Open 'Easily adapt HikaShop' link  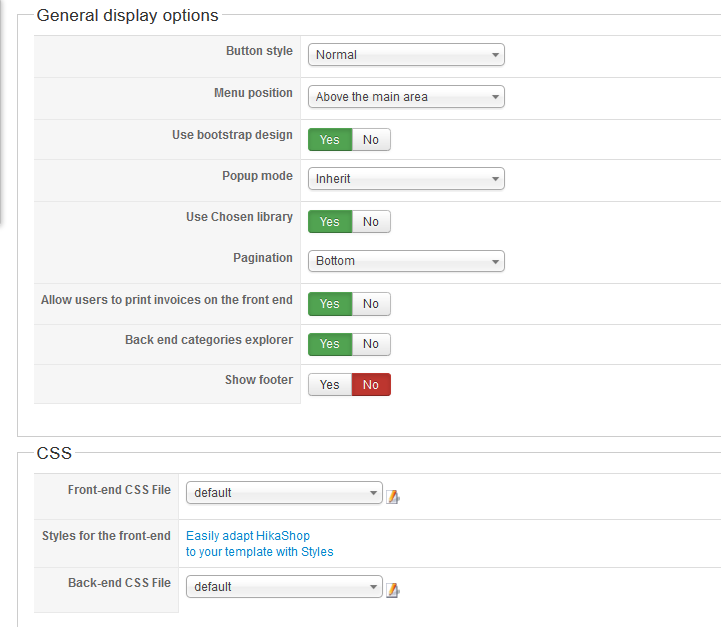248,535
